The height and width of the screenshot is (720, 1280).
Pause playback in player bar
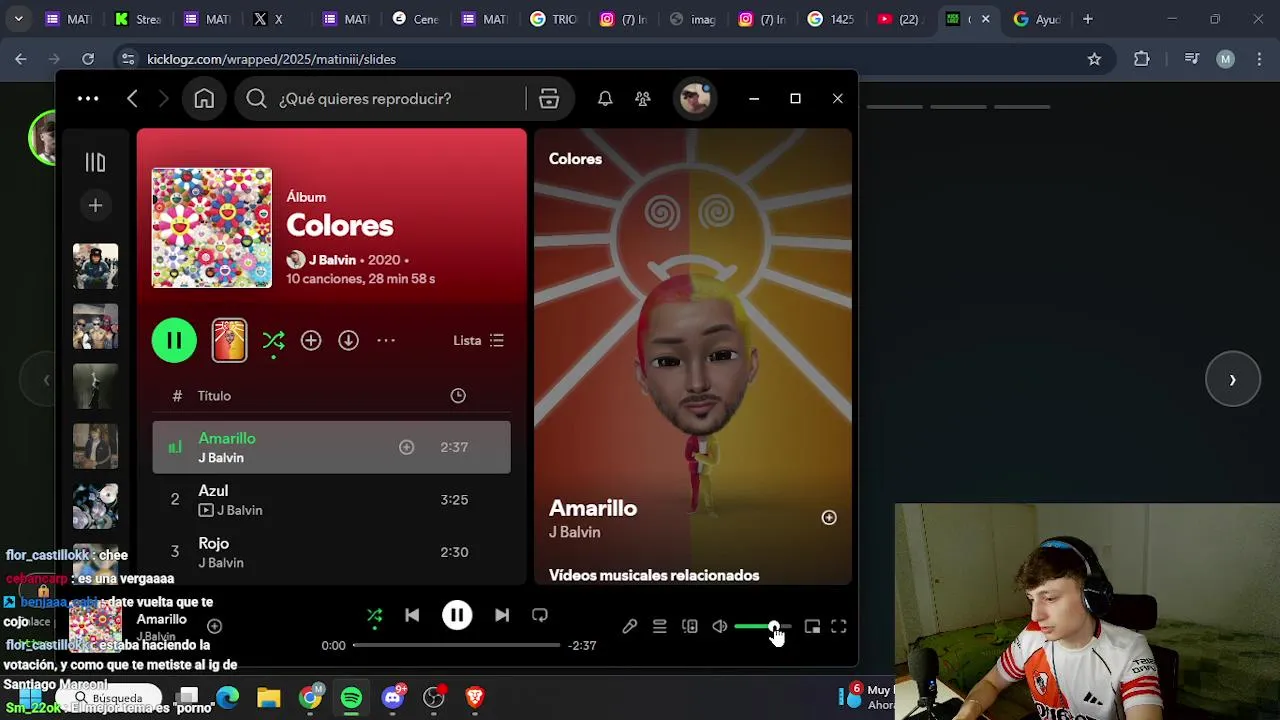pyautogui.click(x=457, y=615)
